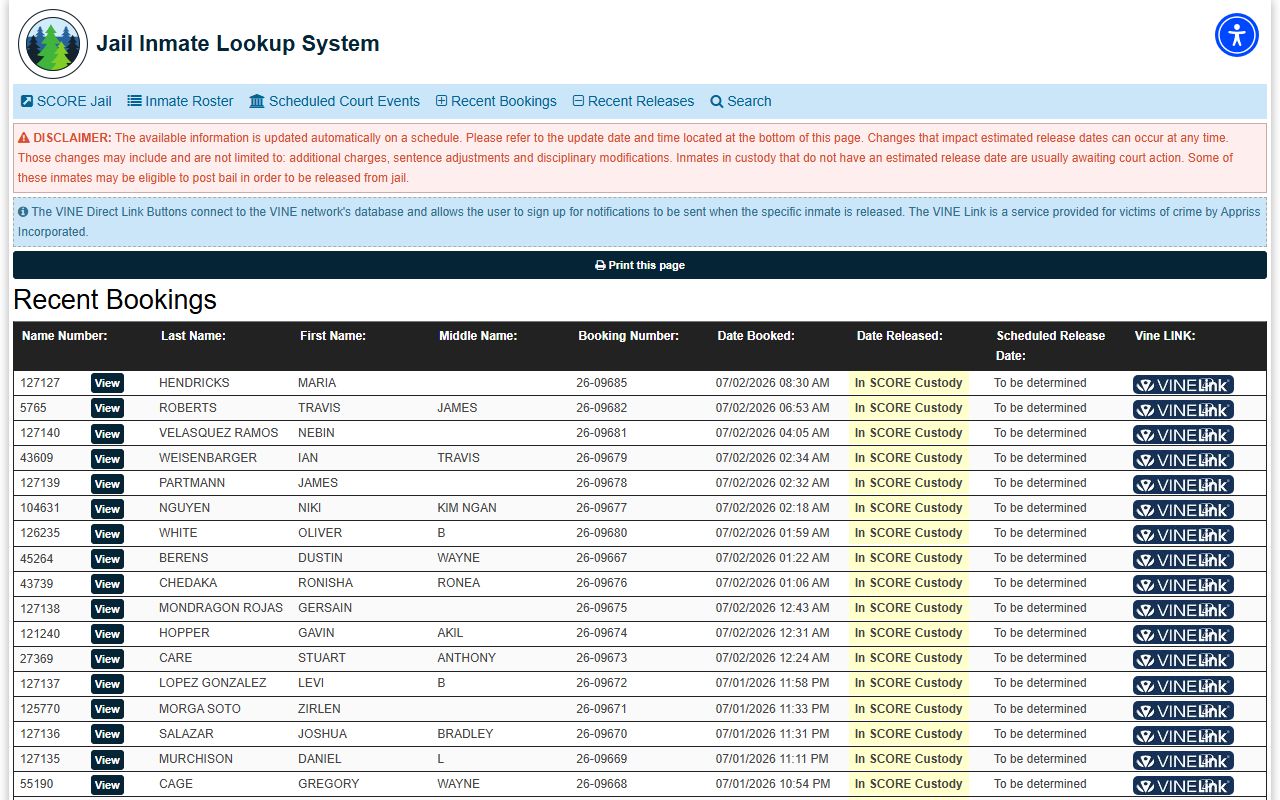The width and height of the screenshot is (1280, 800).
Task: Select booking number 26-09685
Action: tap(602, 383)
